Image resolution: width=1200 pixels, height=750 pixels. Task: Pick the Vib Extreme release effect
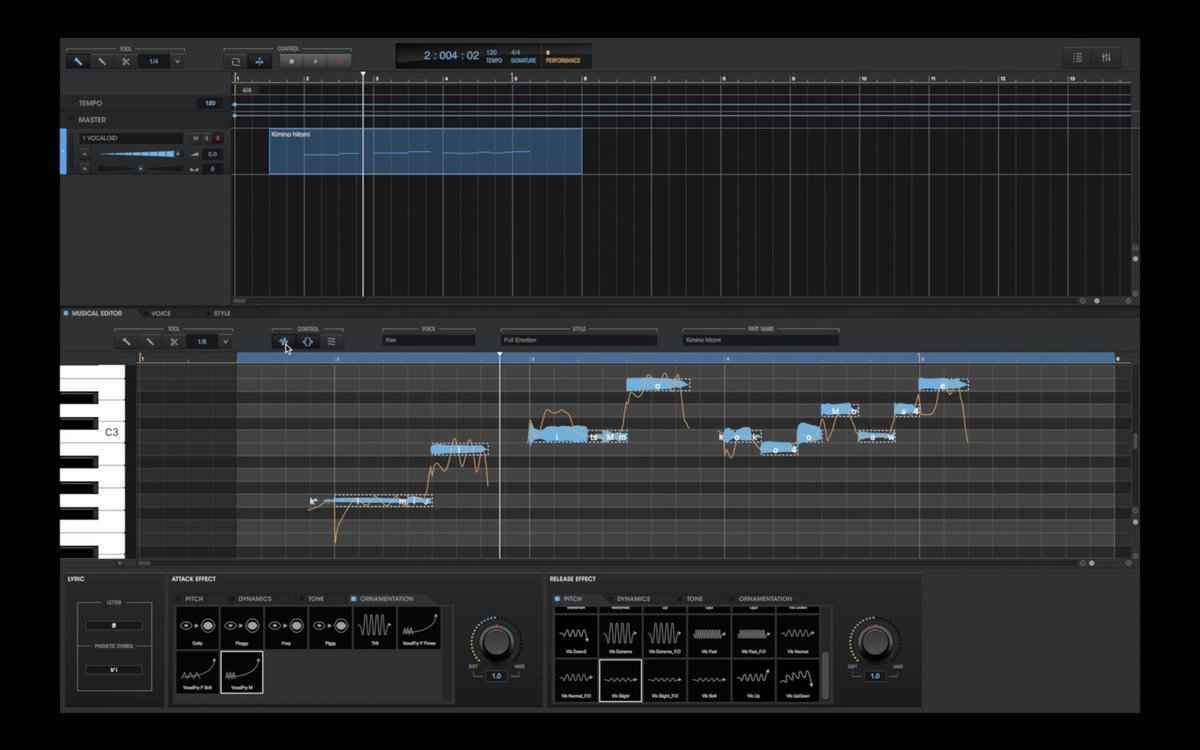(620, 634)
